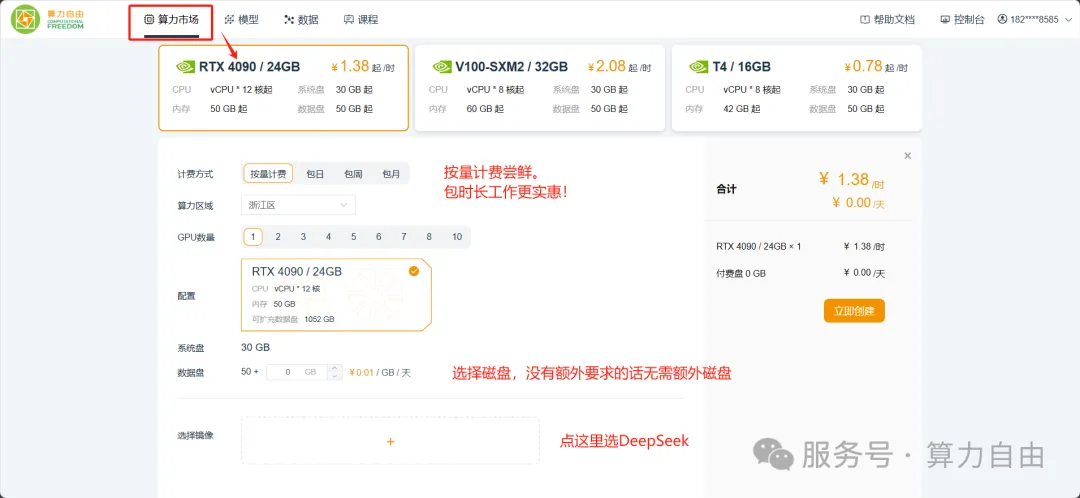Expand the 浙江区 region dropdown

tap(299, 205)
